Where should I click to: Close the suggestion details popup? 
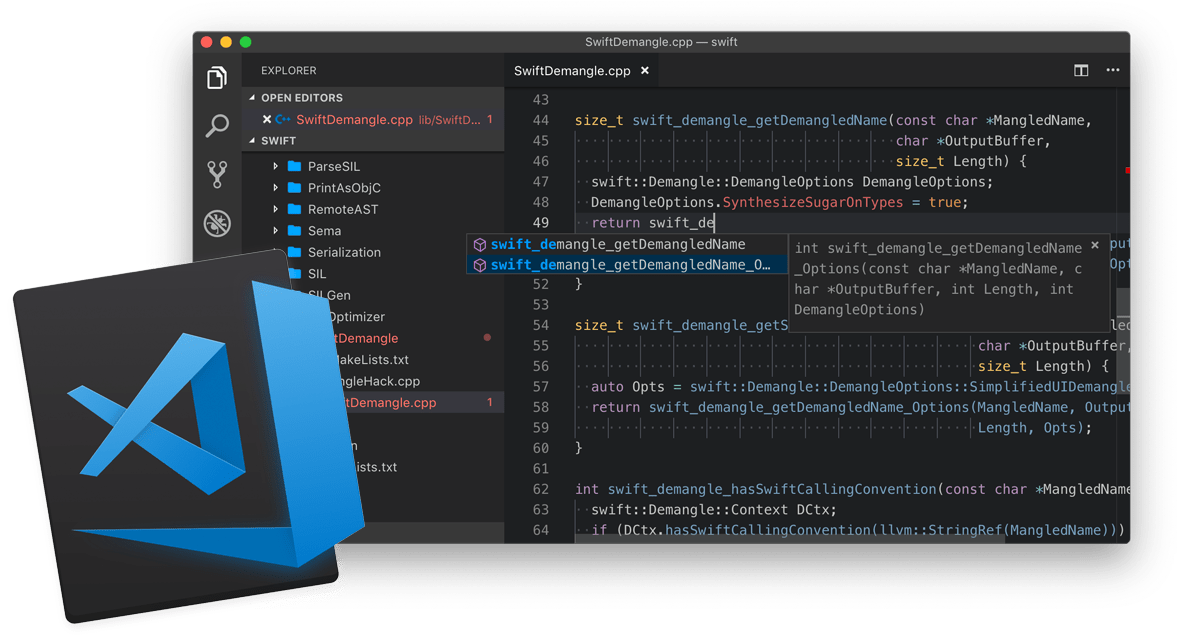1095,245
